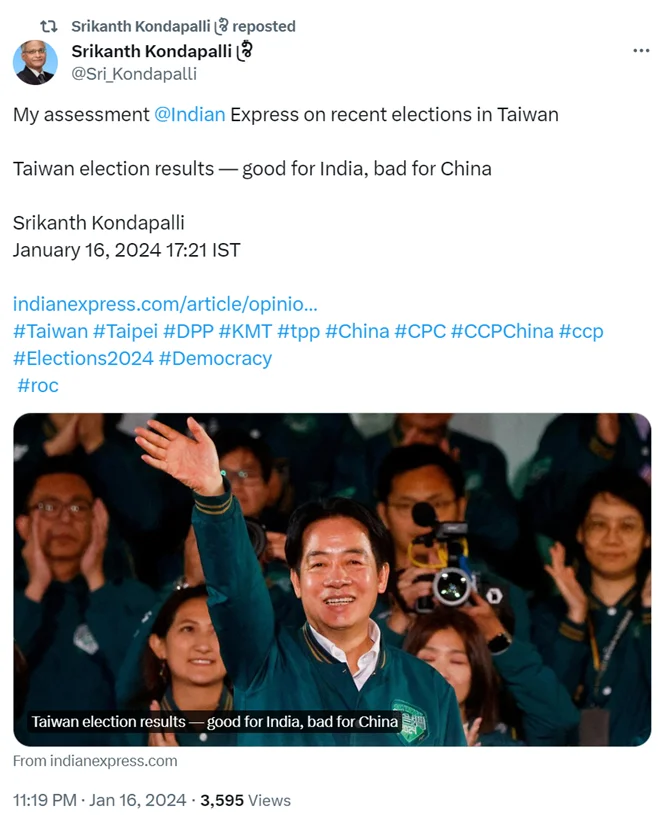670x815 pixels.
Task: Click the repost arrows icon
Action: [49, 26]
